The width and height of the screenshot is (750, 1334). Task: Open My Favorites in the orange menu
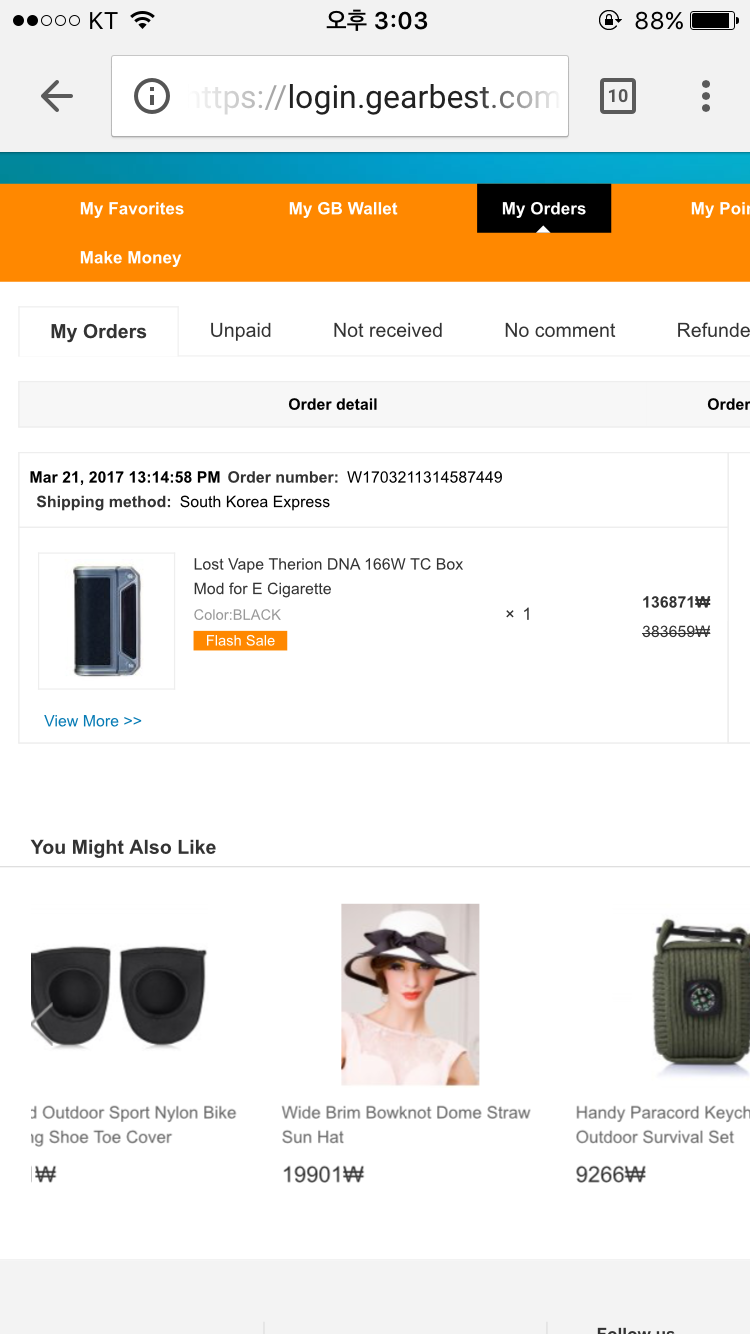click(x=132, y=209)
